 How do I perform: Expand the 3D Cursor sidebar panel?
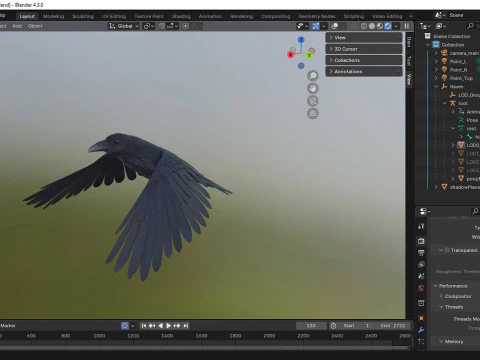point(364,49)
